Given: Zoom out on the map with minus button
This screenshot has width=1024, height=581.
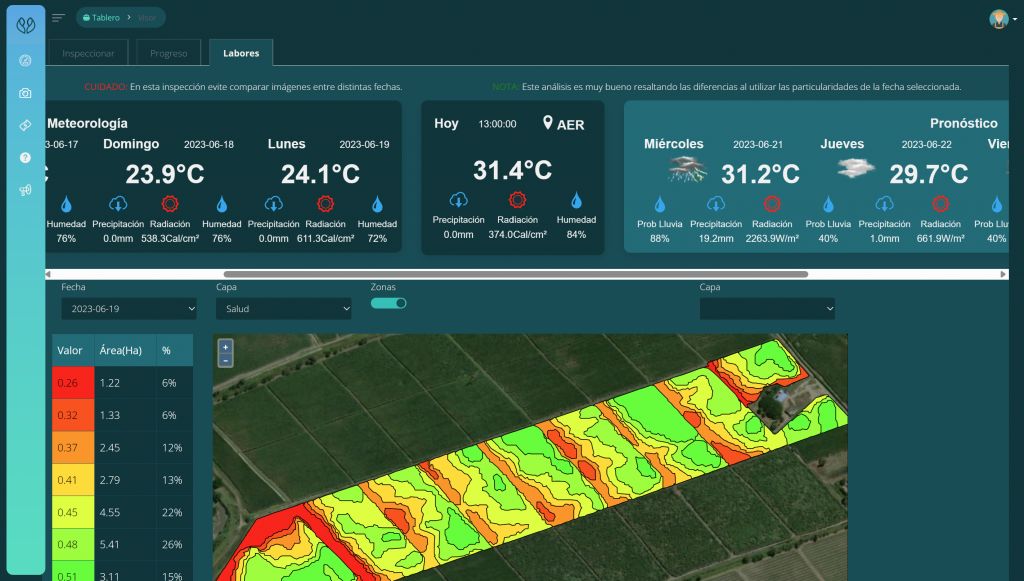Looking at the screenshot, I should click(225, 360).
